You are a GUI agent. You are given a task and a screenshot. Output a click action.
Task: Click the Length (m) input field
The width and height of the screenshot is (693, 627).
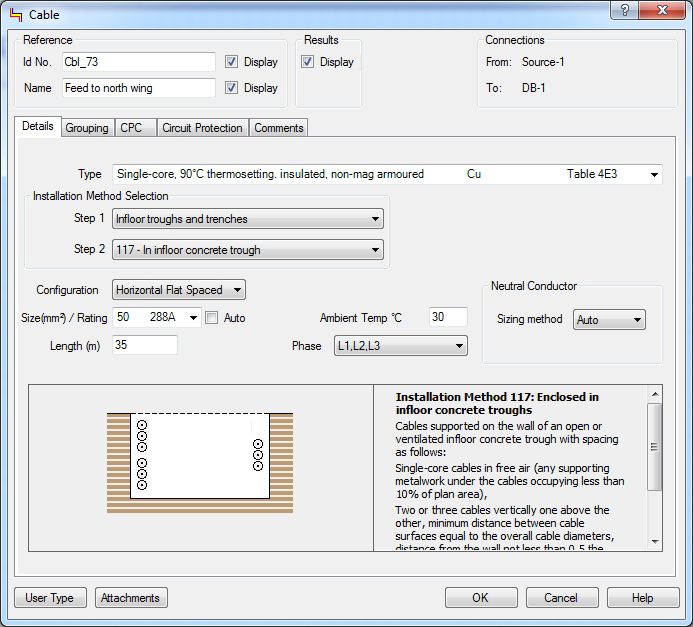pyautogui.click(x=145, y=345)
